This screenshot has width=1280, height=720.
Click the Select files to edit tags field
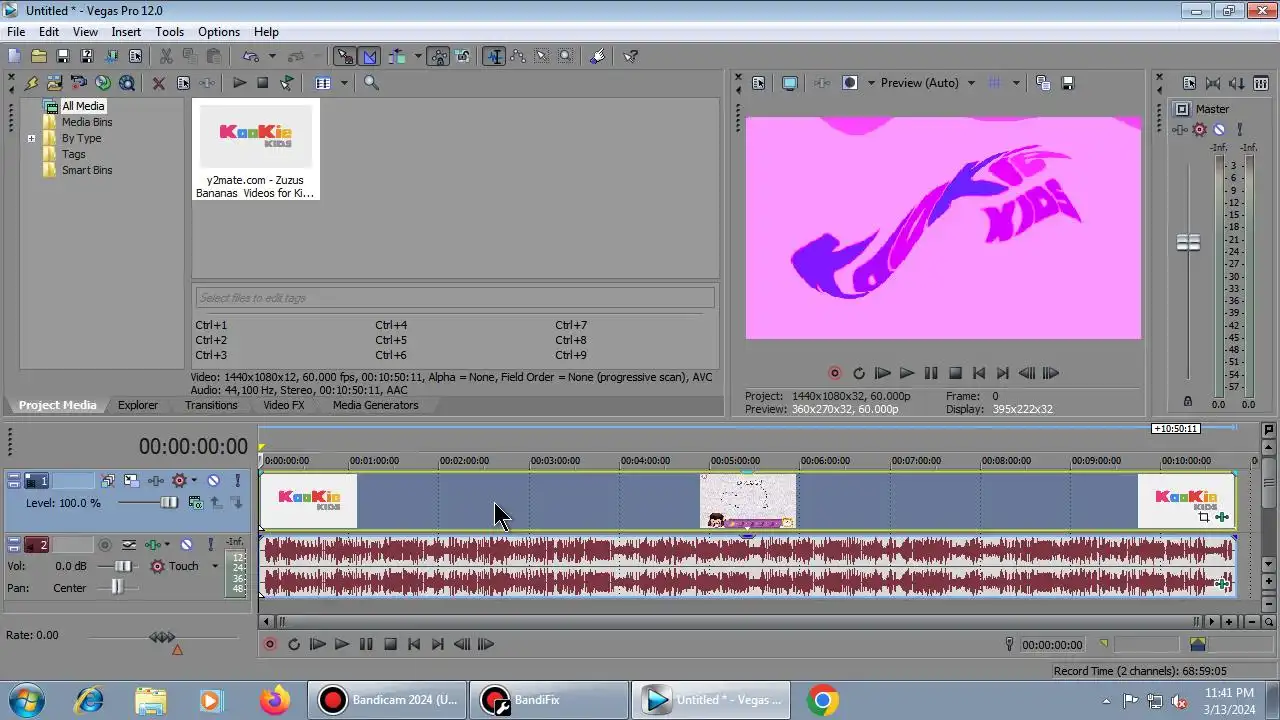(455, 298)
